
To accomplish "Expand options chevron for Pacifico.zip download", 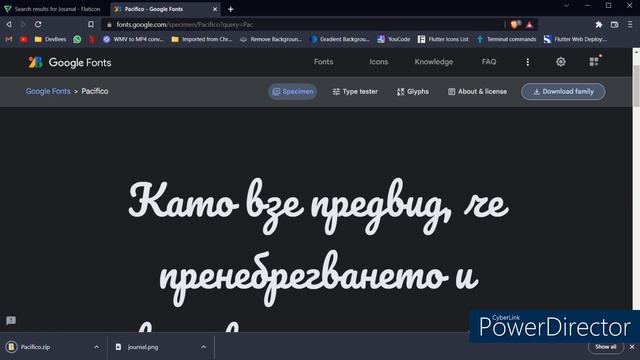I will click(x=96, y=347).
